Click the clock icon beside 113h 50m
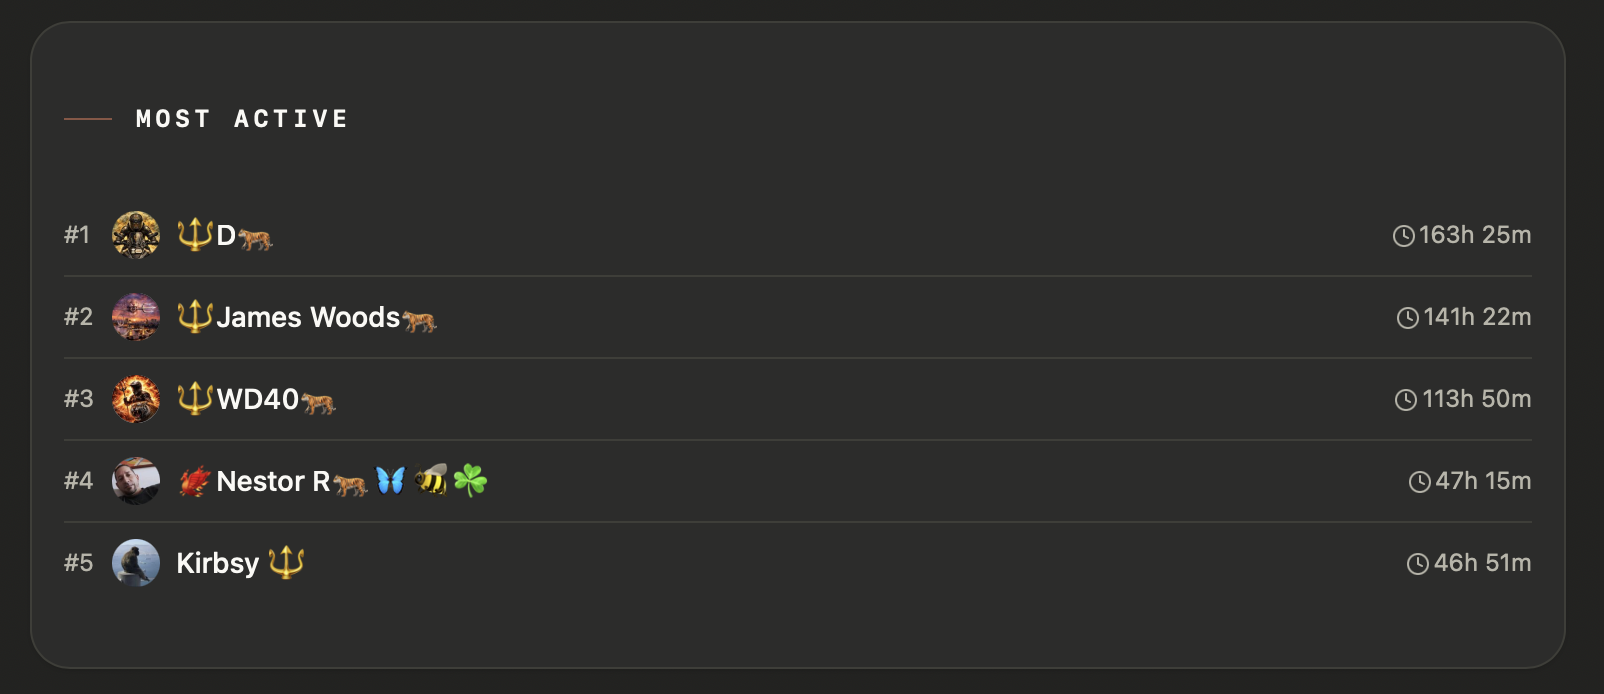 tap(1406, 400)
